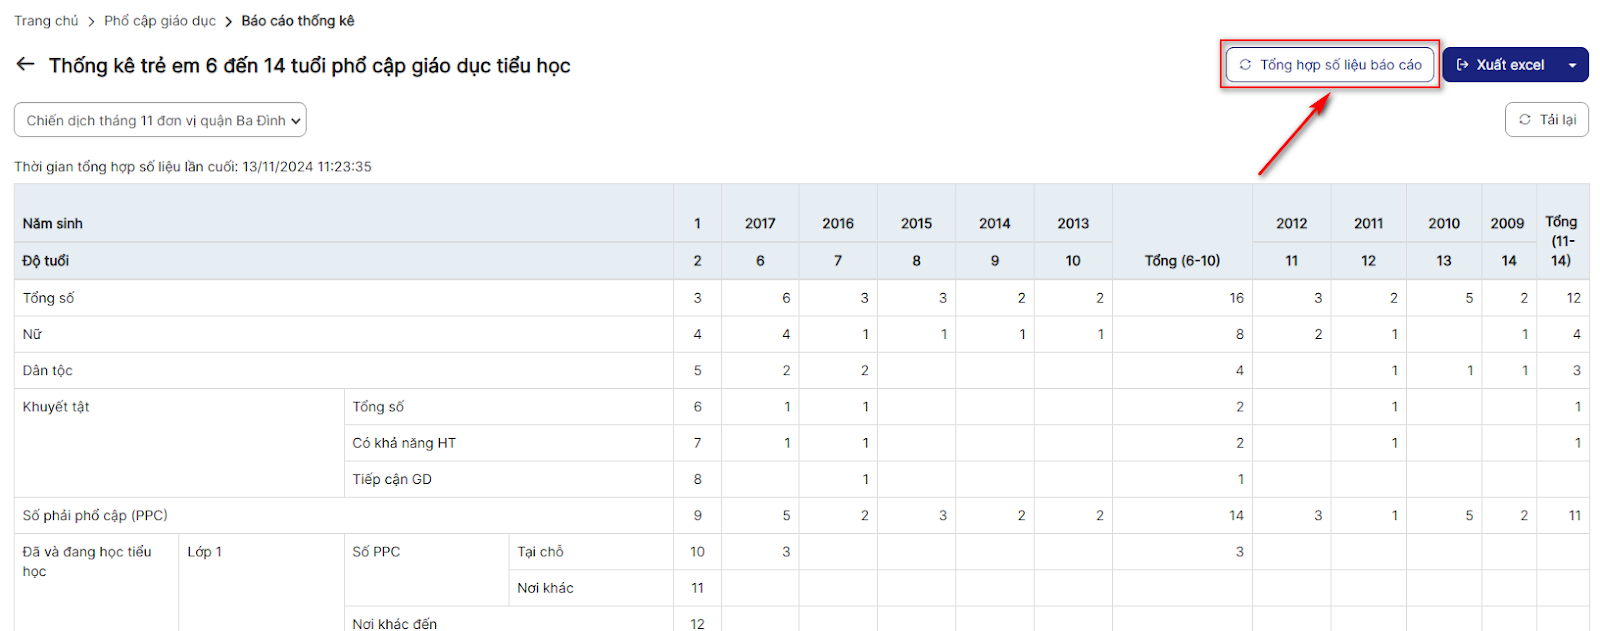Select the Tổng số row label

tap(49, 298)
